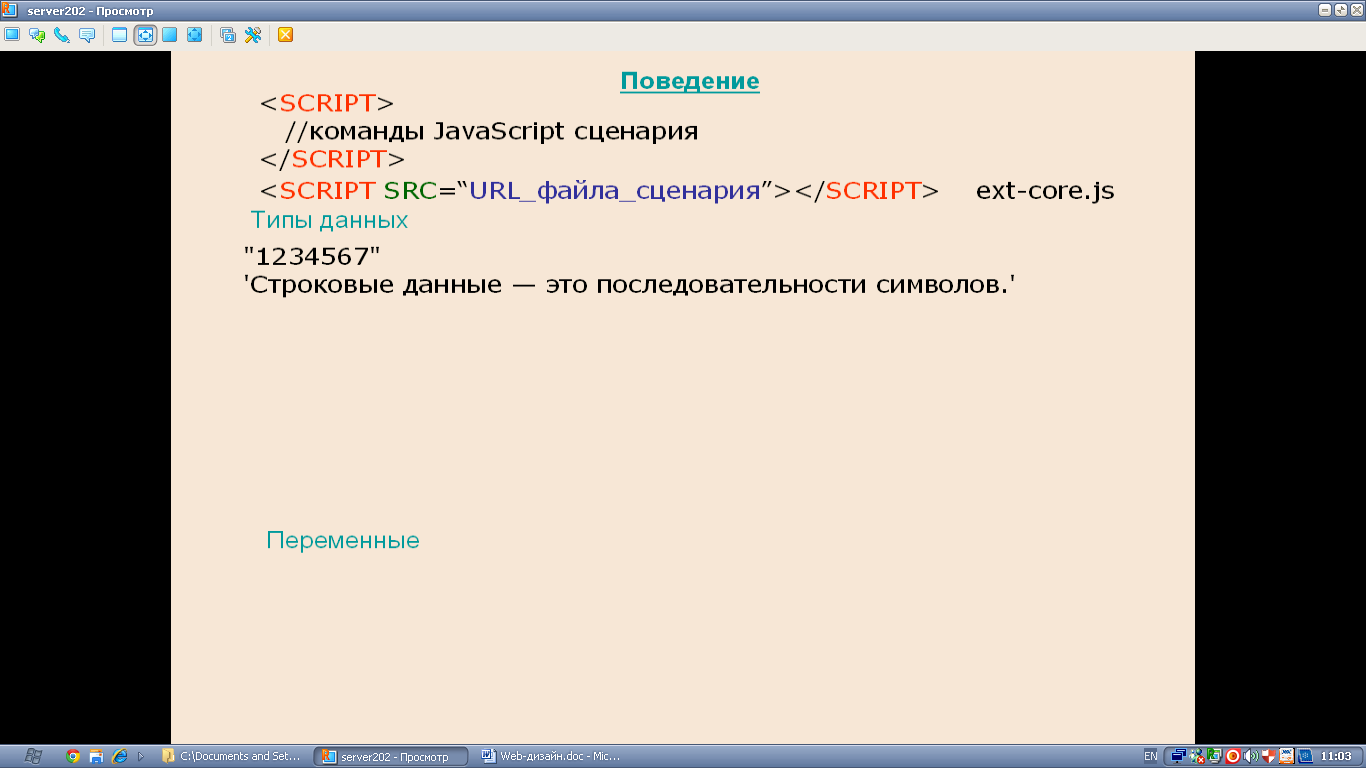The width and height of the screenshot is (1366, 768).
Task: Expand the quick launch overflow arrow
Action: [141, 756]
